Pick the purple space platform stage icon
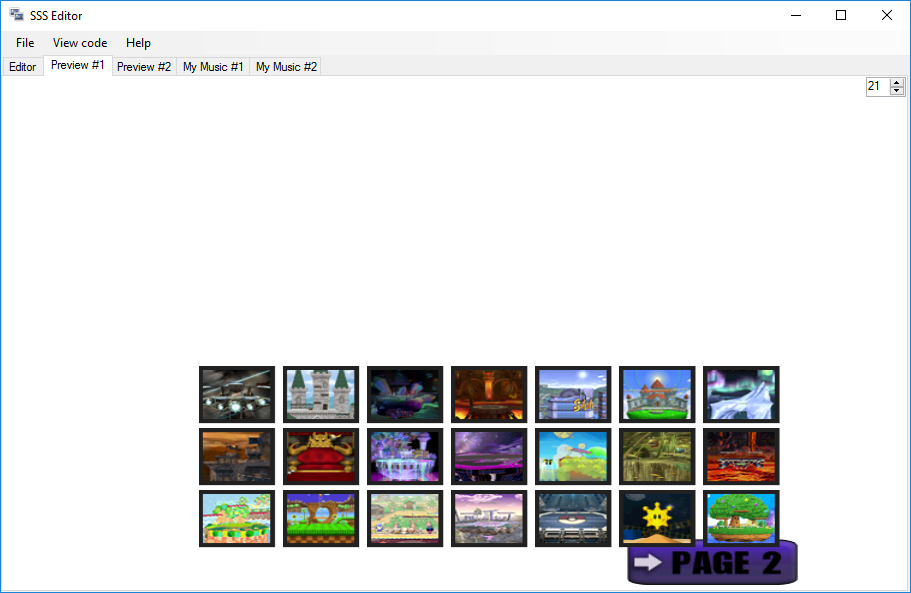The width and height of the screenshot is (911, 593). click(489, 457)
